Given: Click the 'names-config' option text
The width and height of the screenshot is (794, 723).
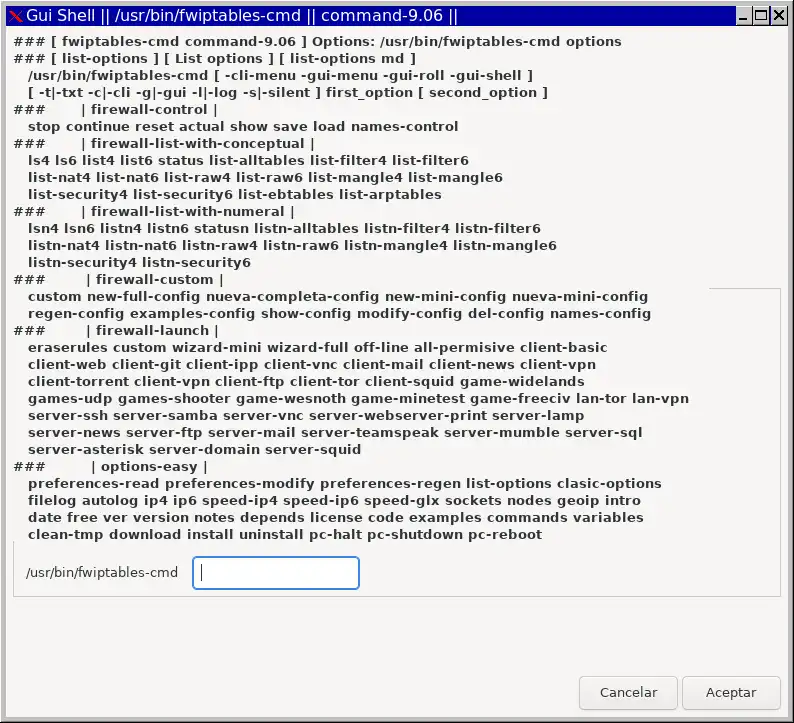Looking at the screenshot, I should tap(600, 314).
